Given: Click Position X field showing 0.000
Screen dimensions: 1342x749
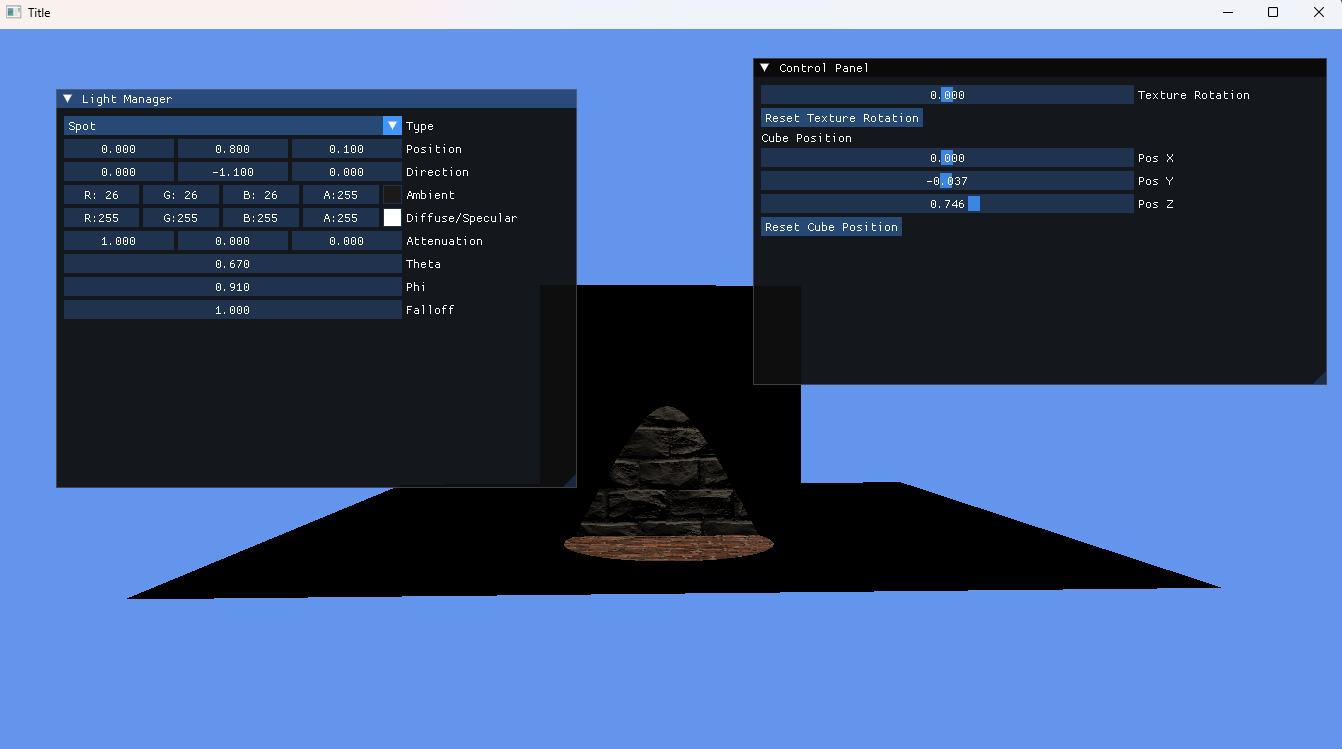Looking at the screenshot, I should click(x=119, y=149).
